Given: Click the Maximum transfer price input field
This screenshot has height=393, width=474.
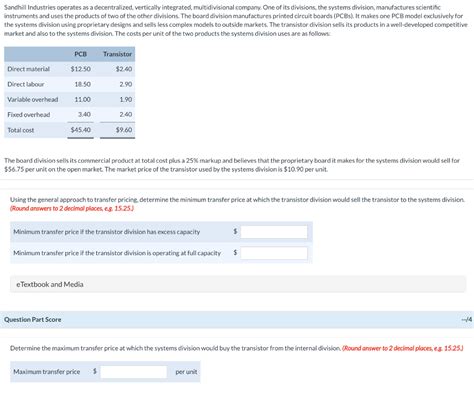Looking at the screenshot, I should point(133,372).
